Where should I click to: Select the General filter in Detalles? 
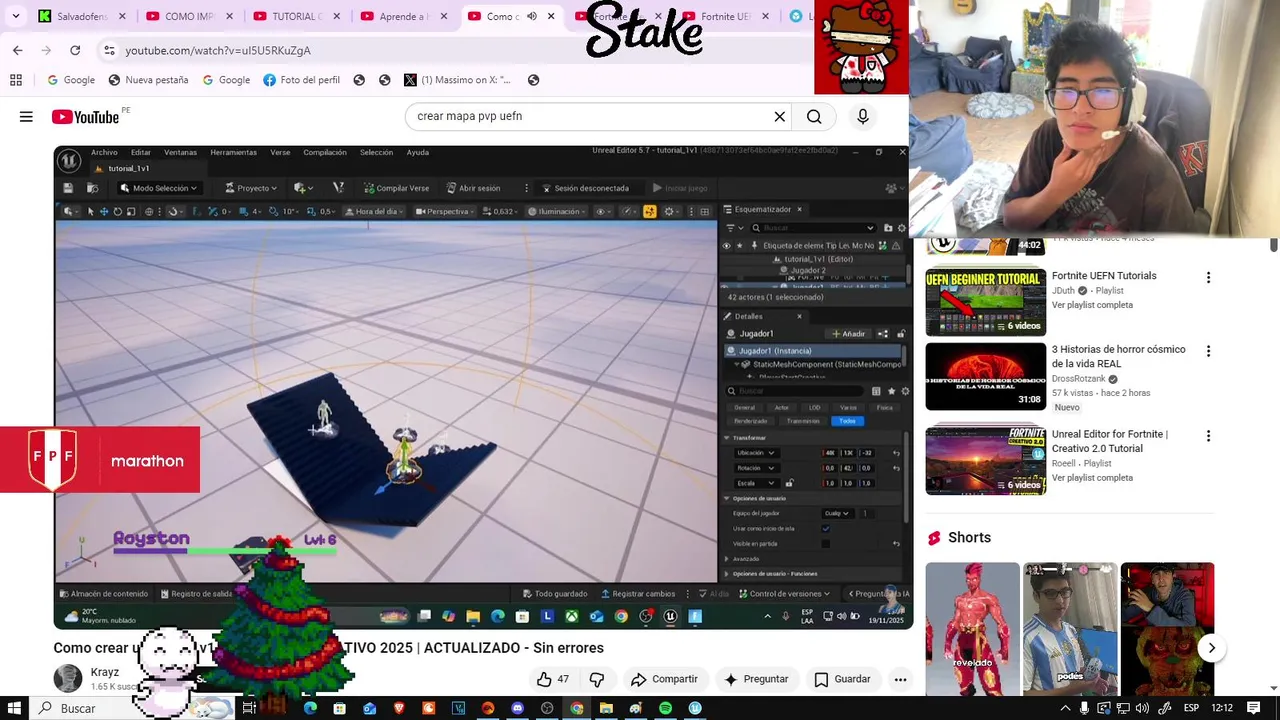[x=745, y=407]
